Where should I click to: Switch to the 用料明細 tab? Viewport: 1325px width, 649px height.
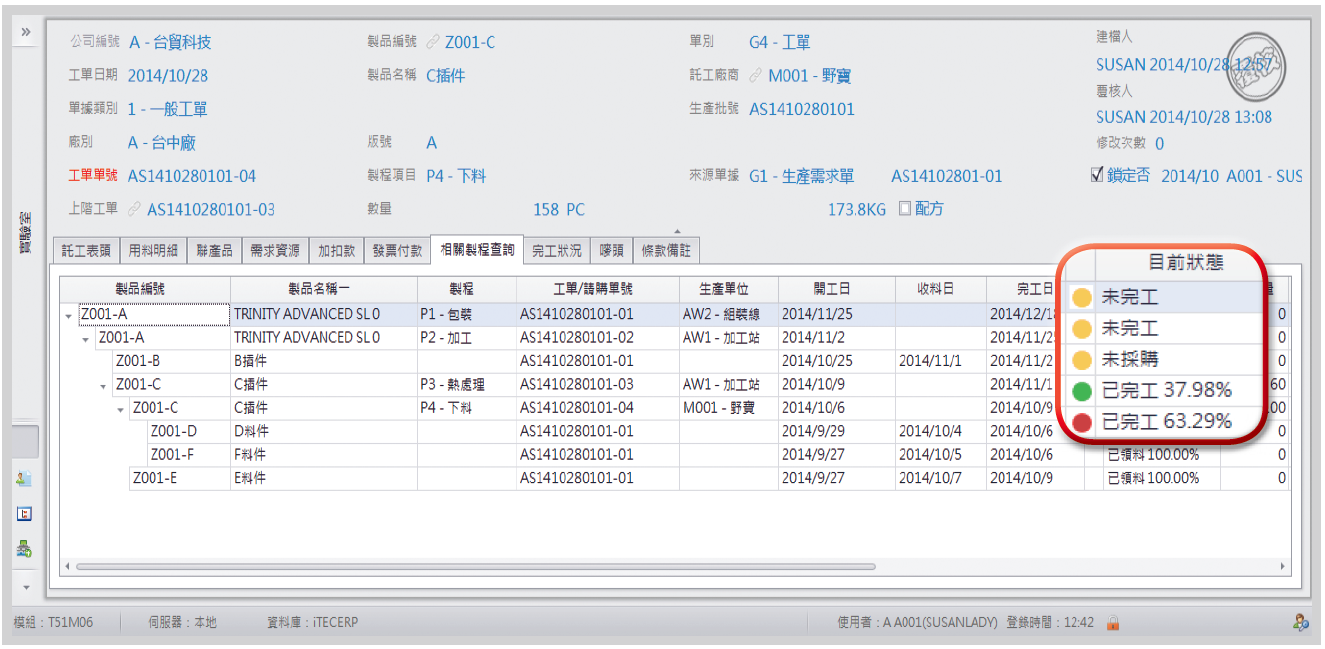pyautogui.click(x=154, y=250)
